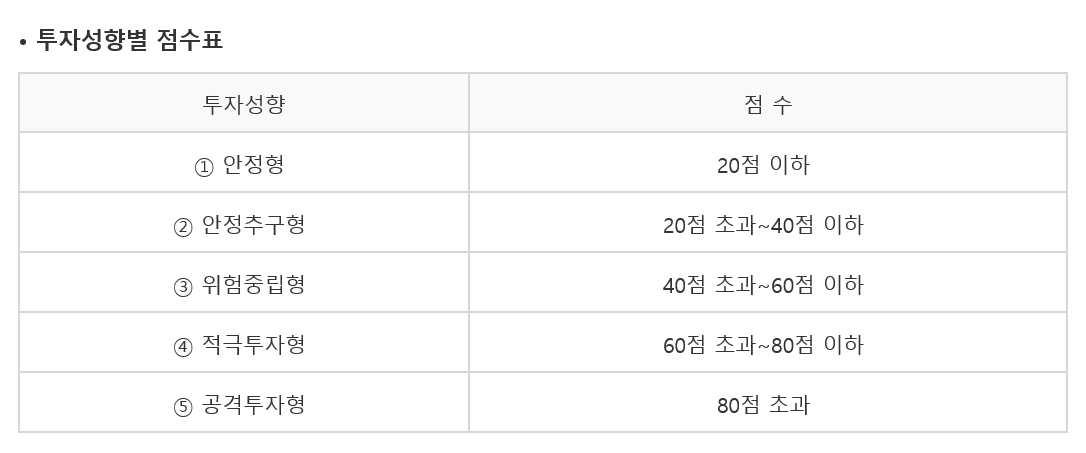The width and height of the screenshot is (1086, 453).
Task: Click the 투자성향별 점수표 heading
Action: (x=130, y=39)
